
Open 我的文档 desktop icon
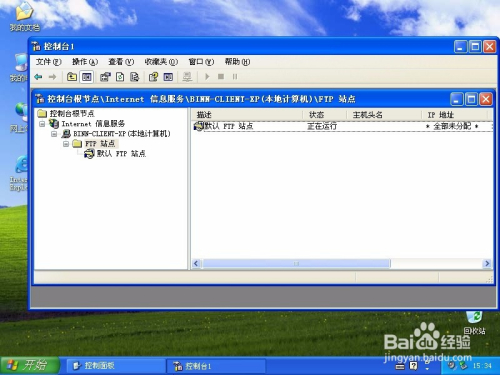[24, 17]
